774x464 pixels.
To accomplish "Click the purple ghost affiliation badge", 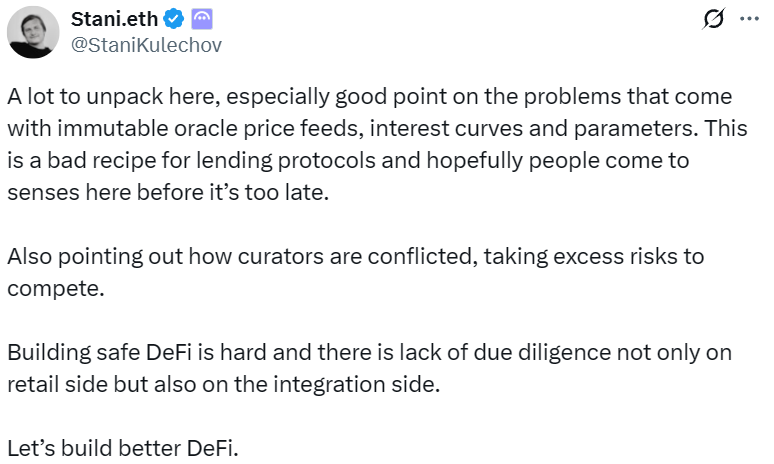I will (200, 18).
